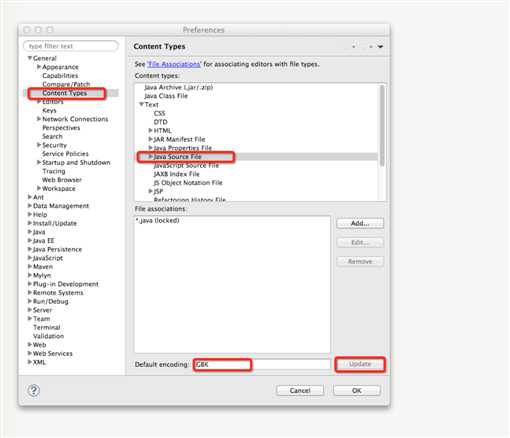Expand the HTML content type
Image resolution: width=510 pixels, height=438 pixels.
pyautogui.click(x=150, y=130)
